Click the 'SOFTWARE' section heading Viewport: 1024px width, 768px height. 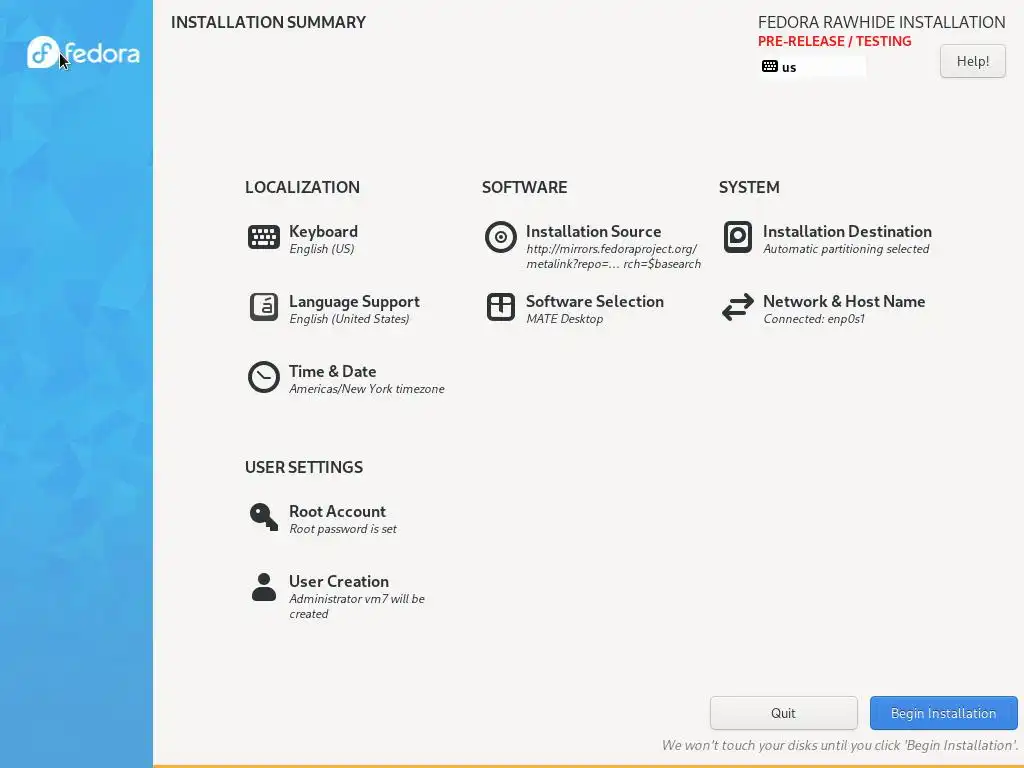524,187
